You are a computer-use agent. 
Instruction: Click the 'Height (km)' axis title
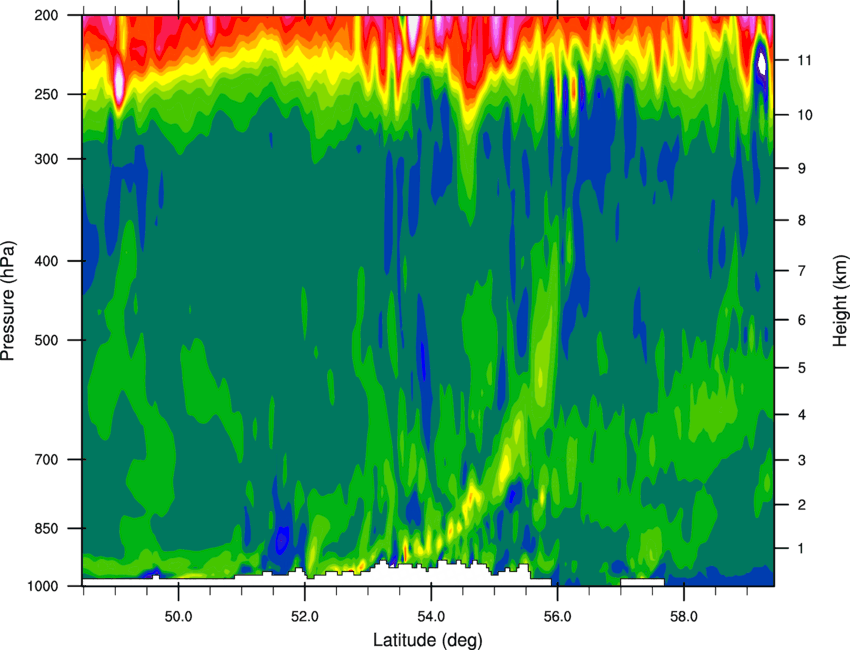(840, 300)
